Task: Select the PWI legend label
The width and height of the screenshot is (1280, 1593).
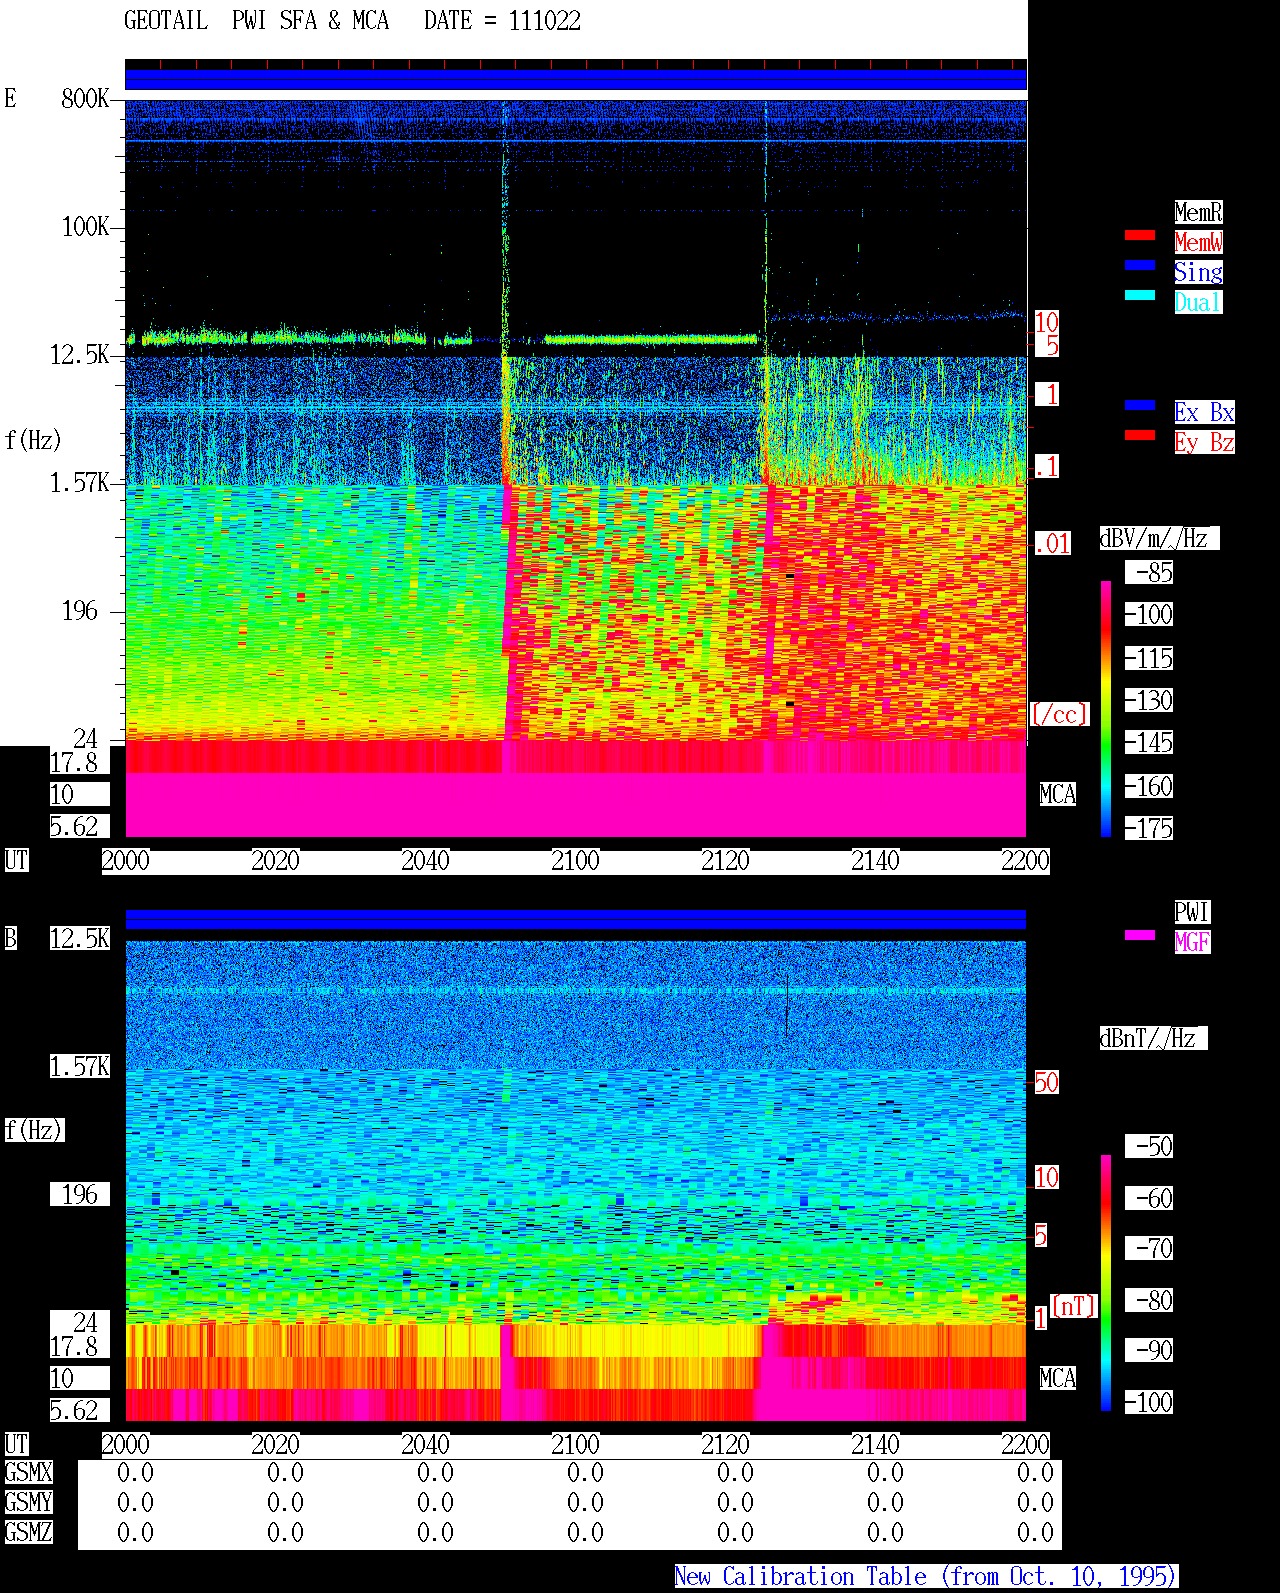Action: [1192, 912]
